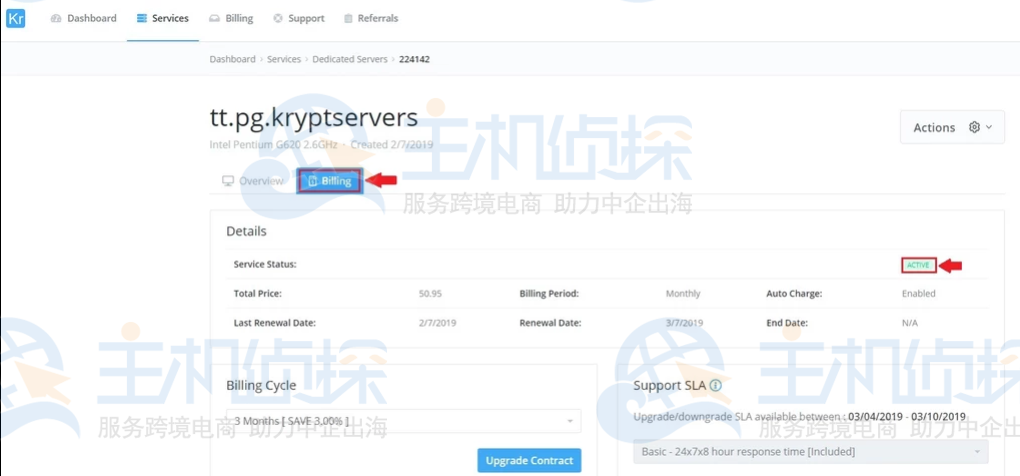
Task: Go to Dashboard in the breadcrumb
Action: point(232,59)
